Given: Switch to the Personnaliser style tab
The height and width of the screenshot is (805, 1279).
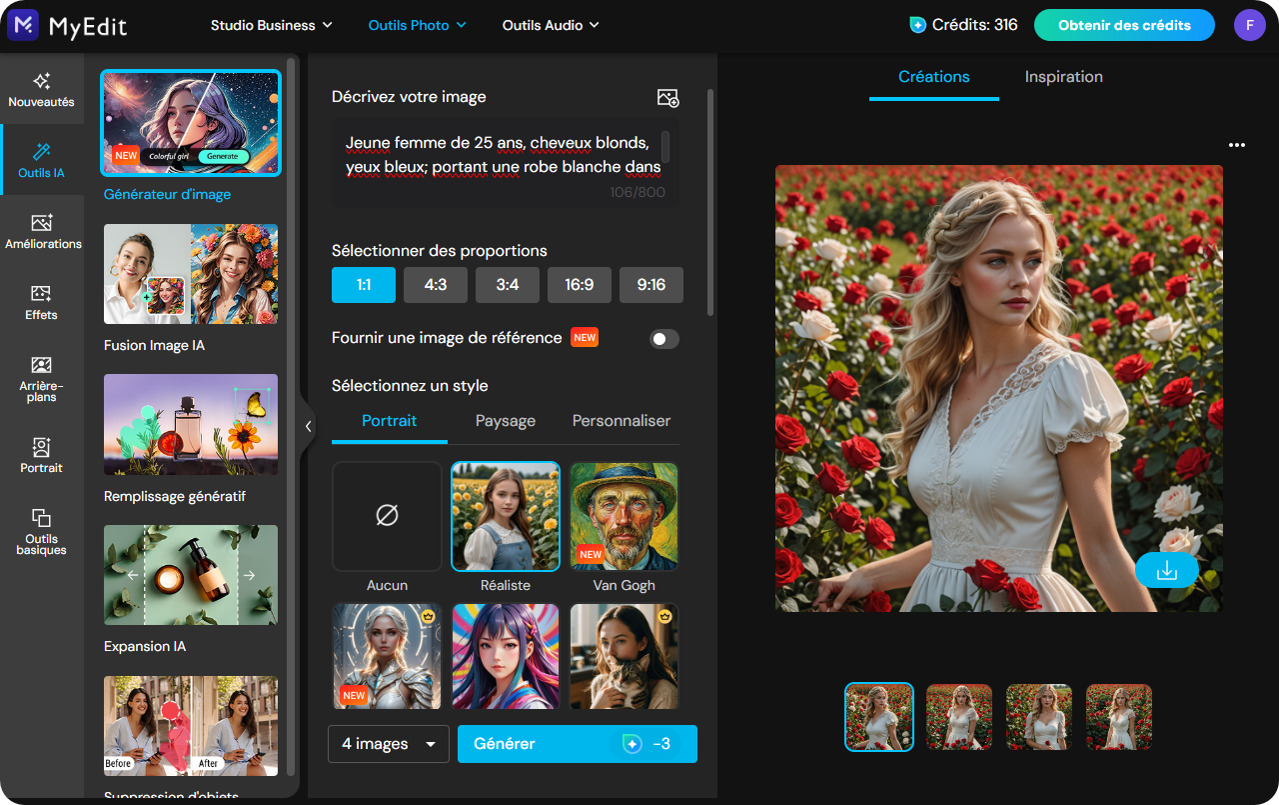Looking at the screenshot, I should pyautogui.click(x=621, y=421).
